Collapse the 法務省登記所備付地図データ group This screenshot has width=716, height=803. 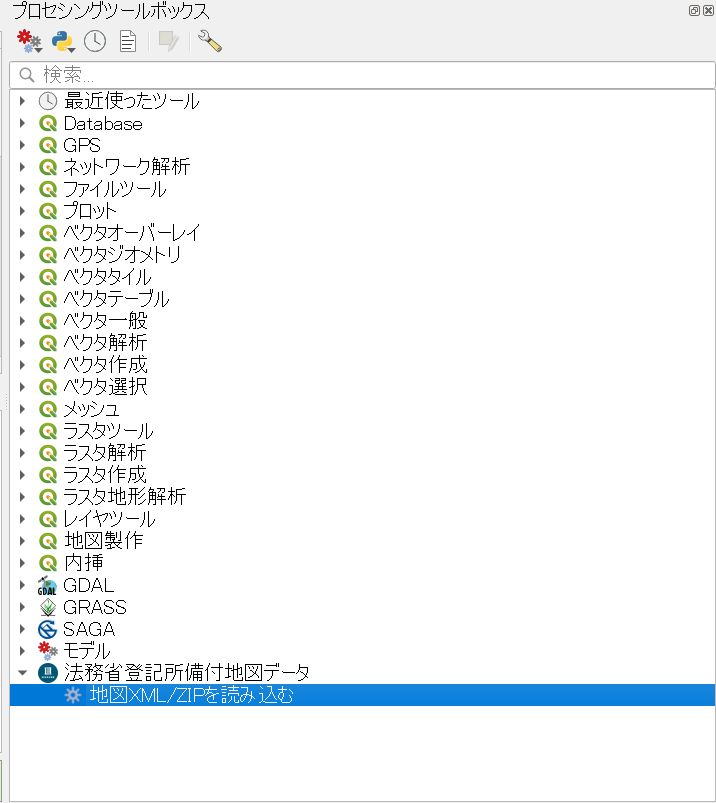(x=22, y=673)
